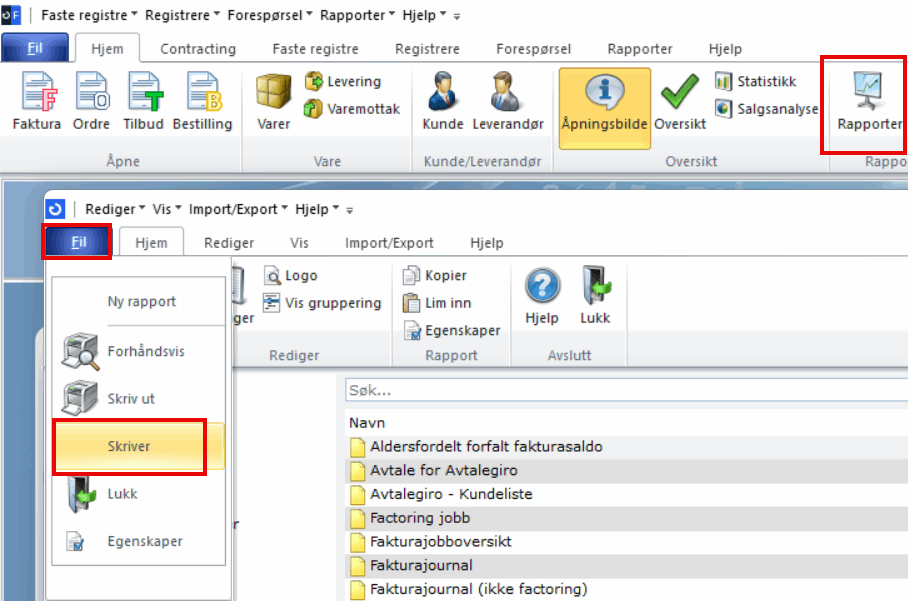Click the Kunde customer icon
Screen dimensions: 908x601
(x=443, y=102)
